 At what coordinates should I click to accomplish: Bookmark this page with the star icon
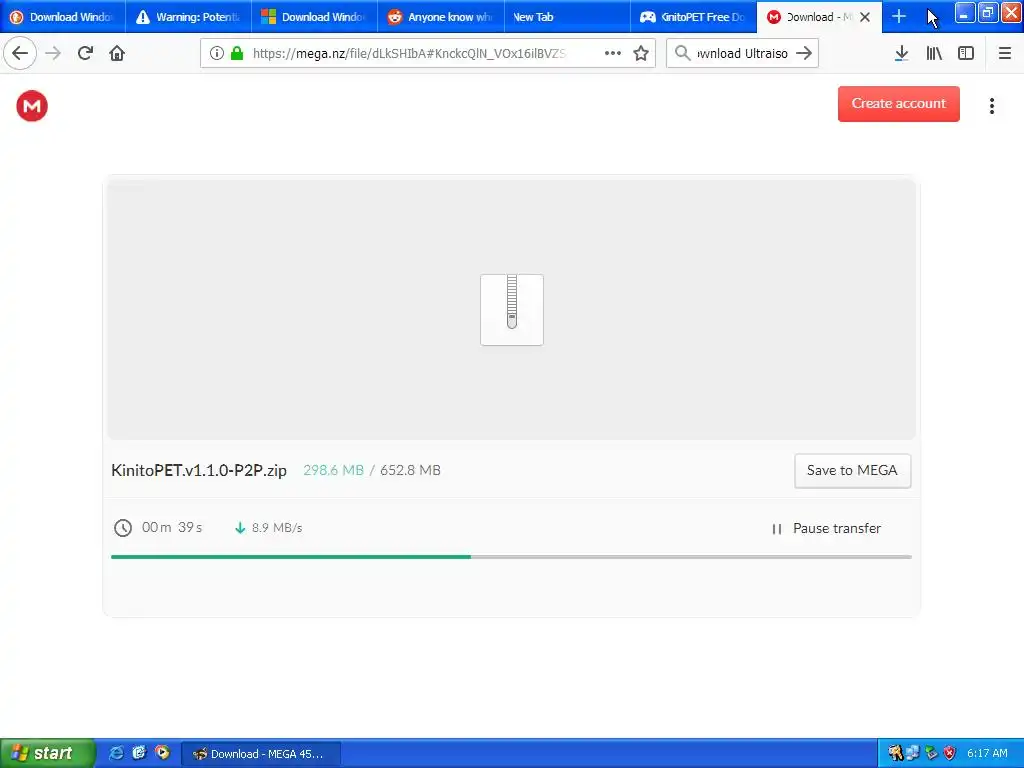click(641, 53)
